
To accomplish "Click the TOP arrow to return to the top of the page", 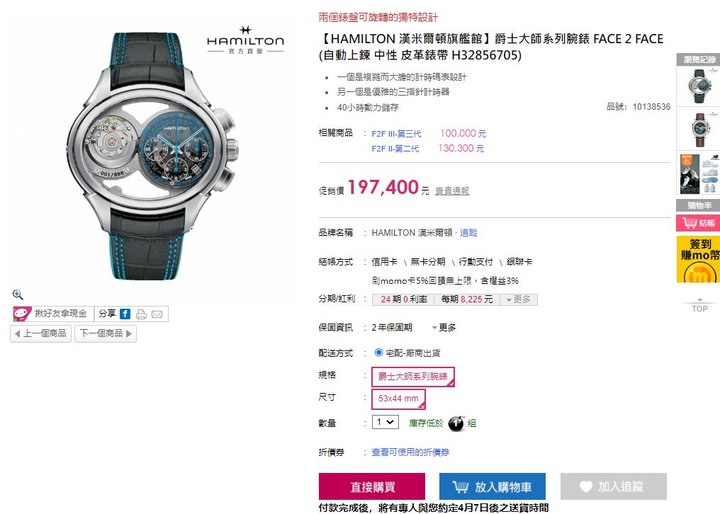I will pyautogui.click(x=699, y=305).
